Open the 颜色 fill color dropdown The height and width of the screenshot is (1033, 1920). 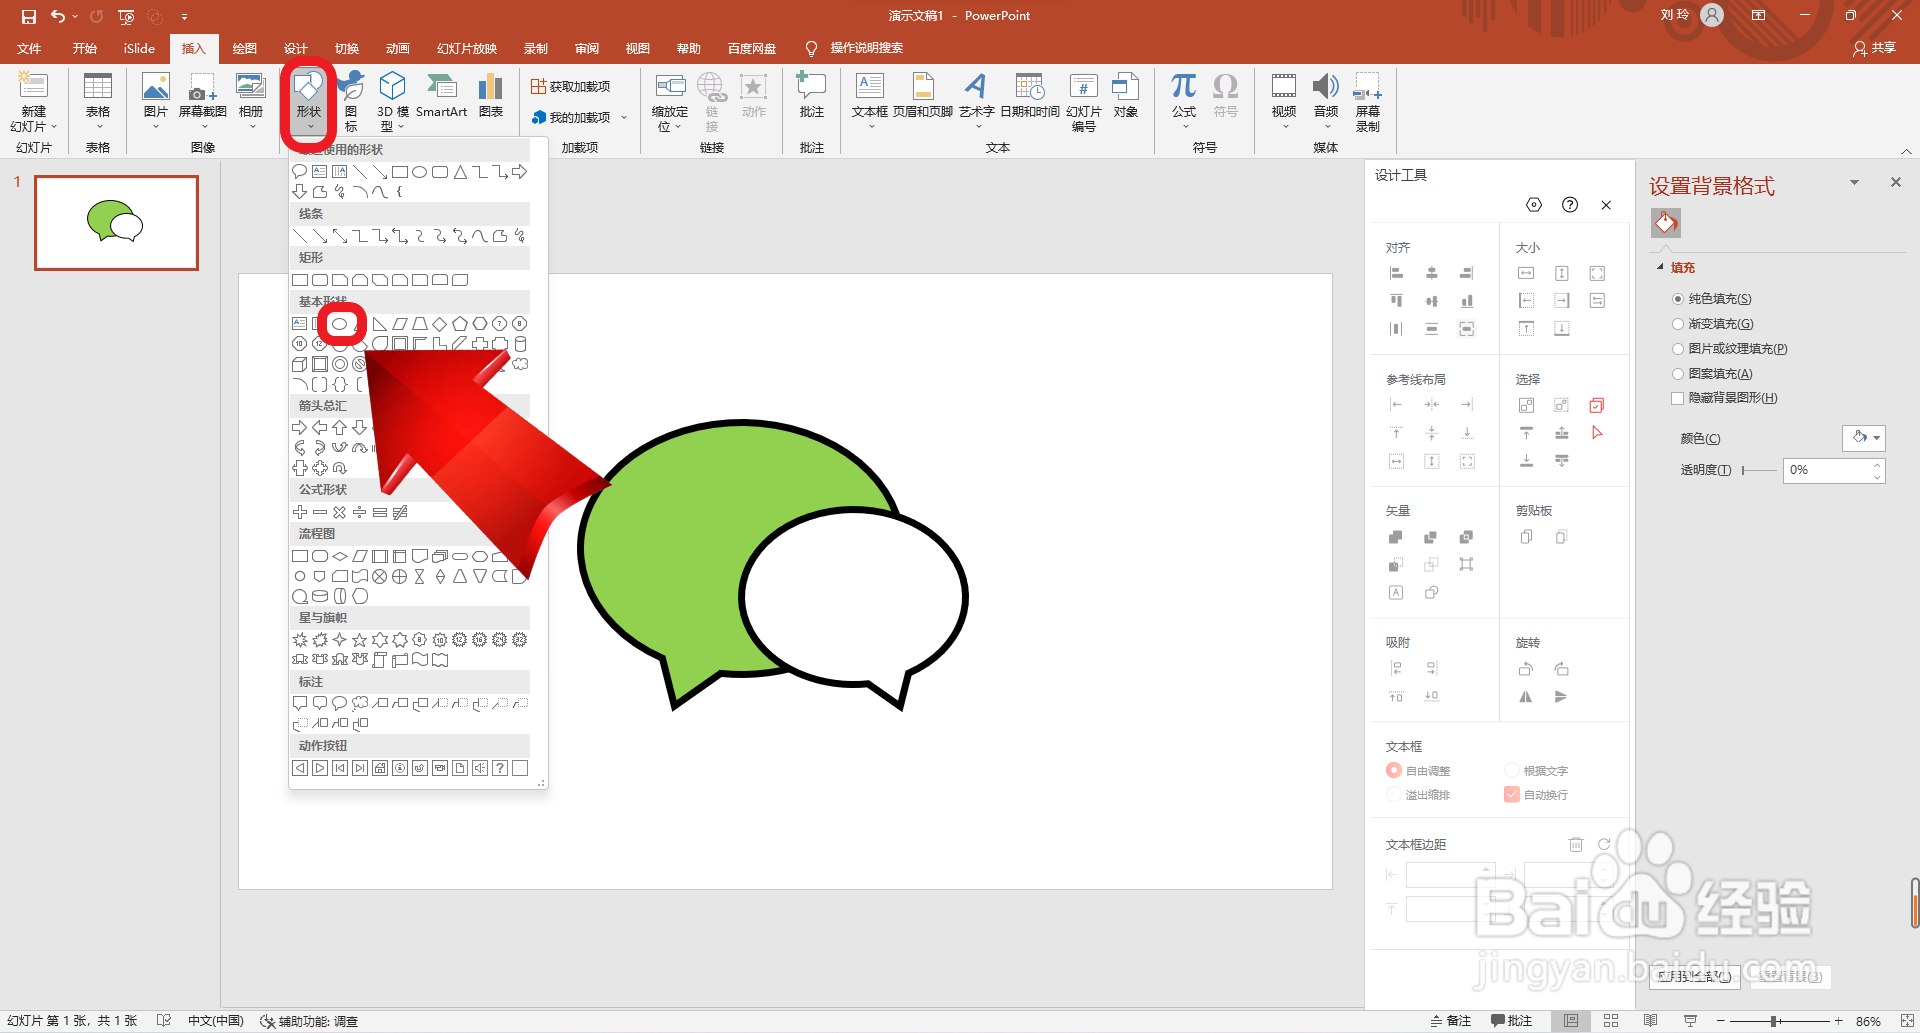tap(1864, 438)
